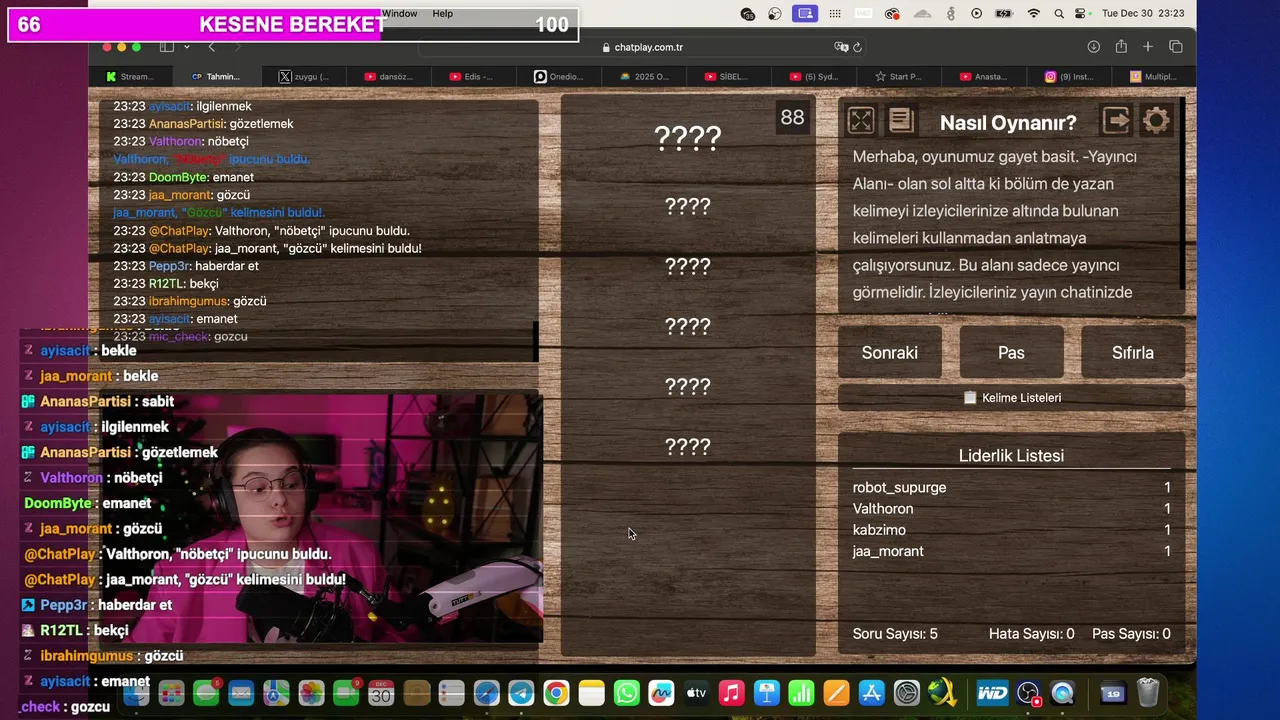Click the overlay message AnanasPartisi : sabit
The image size is (1280, 720).
coord(98,401)
